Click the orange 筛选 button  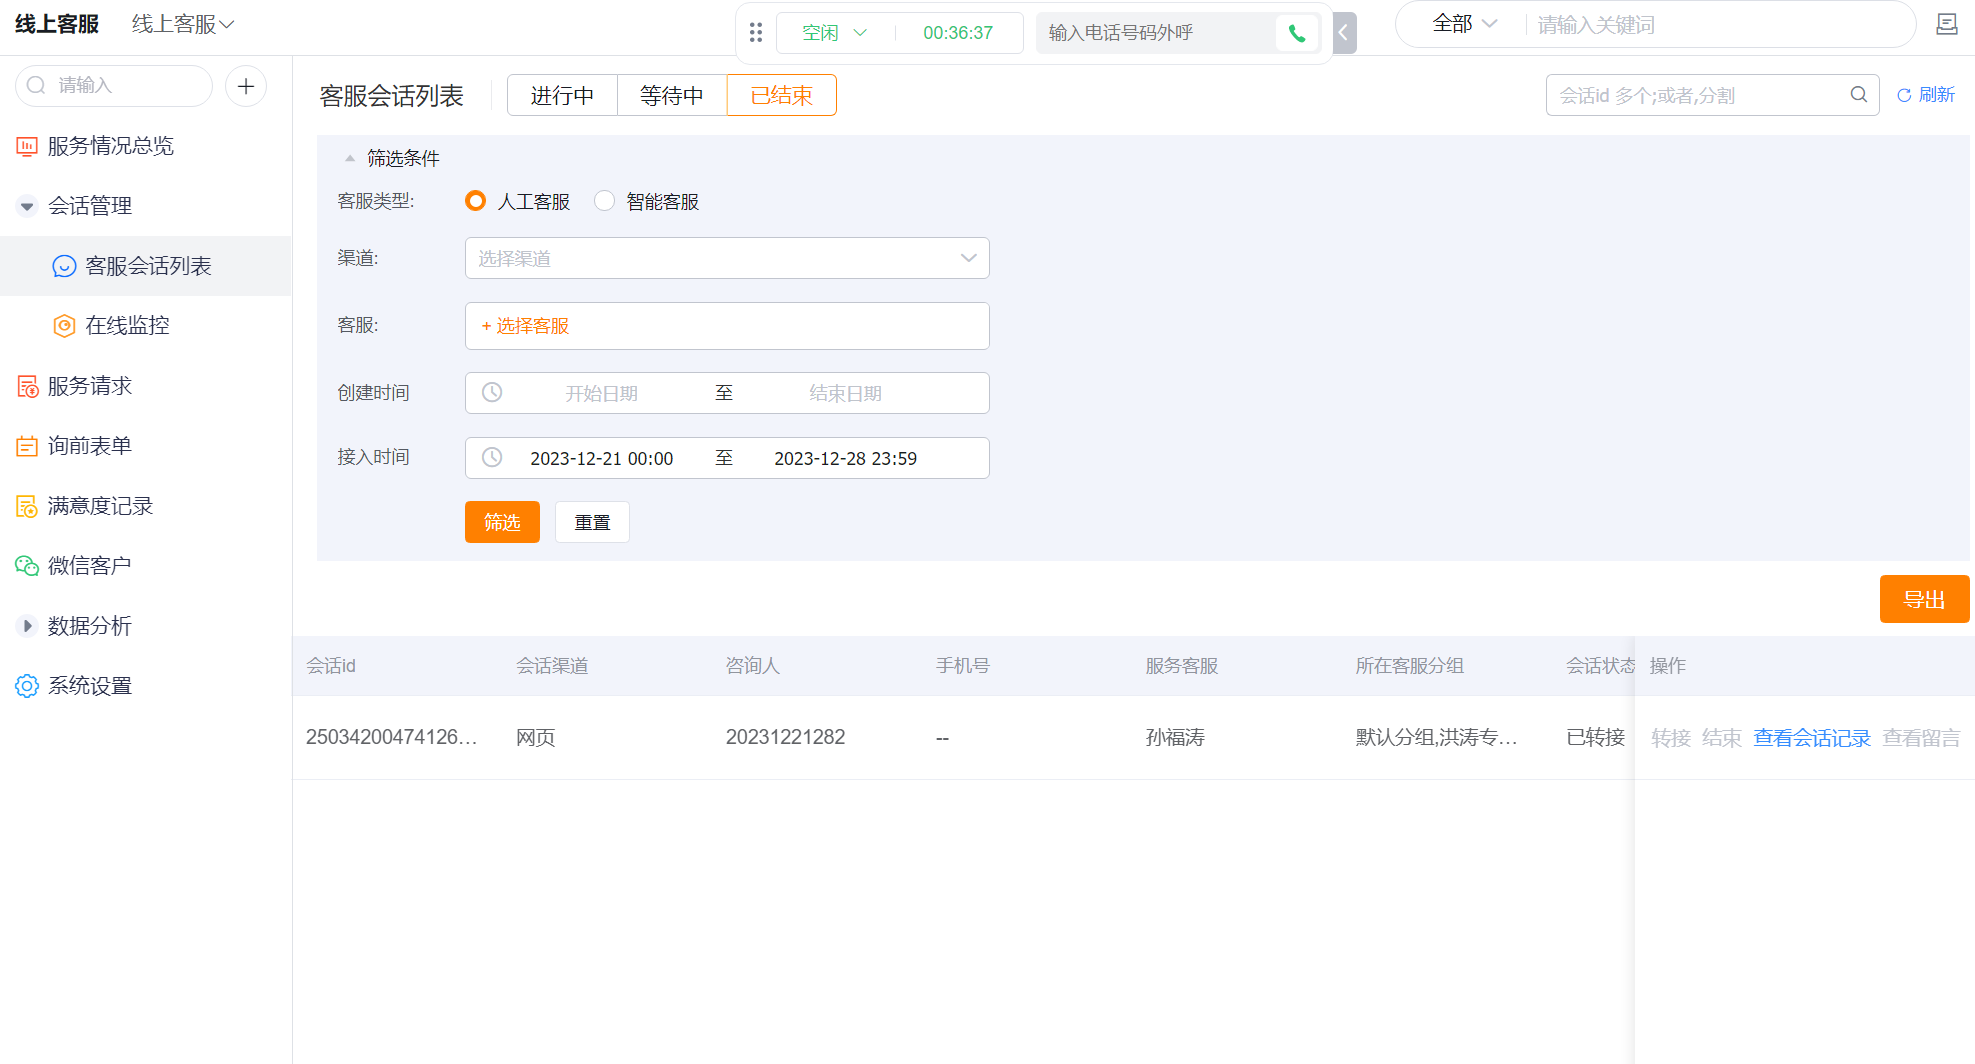502,522
